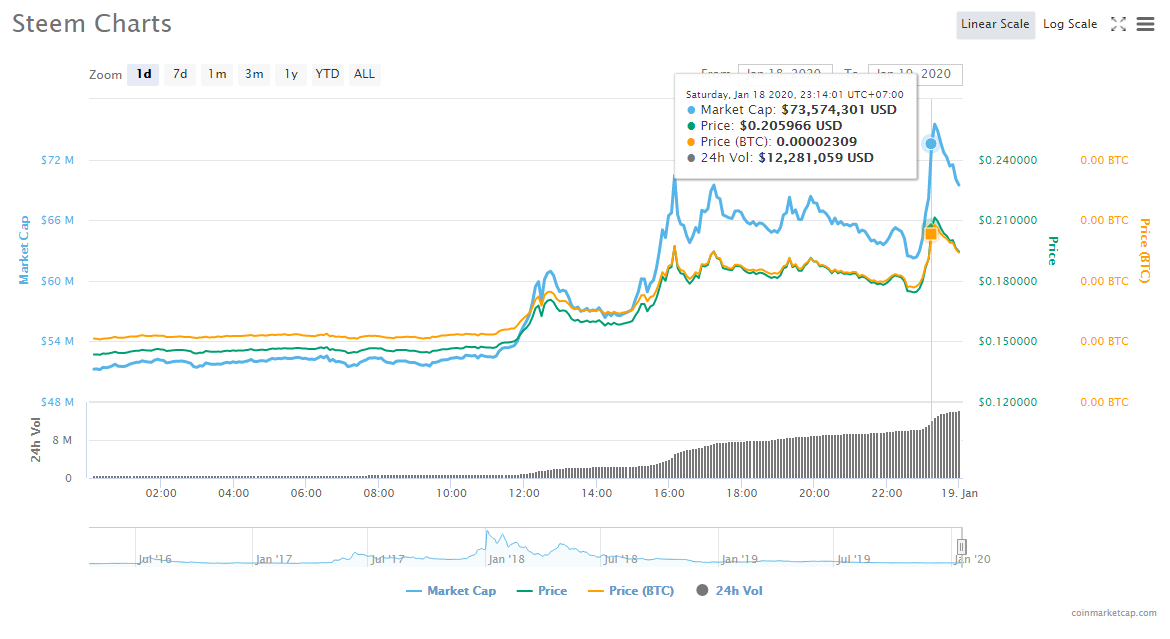Set zoom range to 1m
This screenshot has height=639, width=1170.
[217, 75]
